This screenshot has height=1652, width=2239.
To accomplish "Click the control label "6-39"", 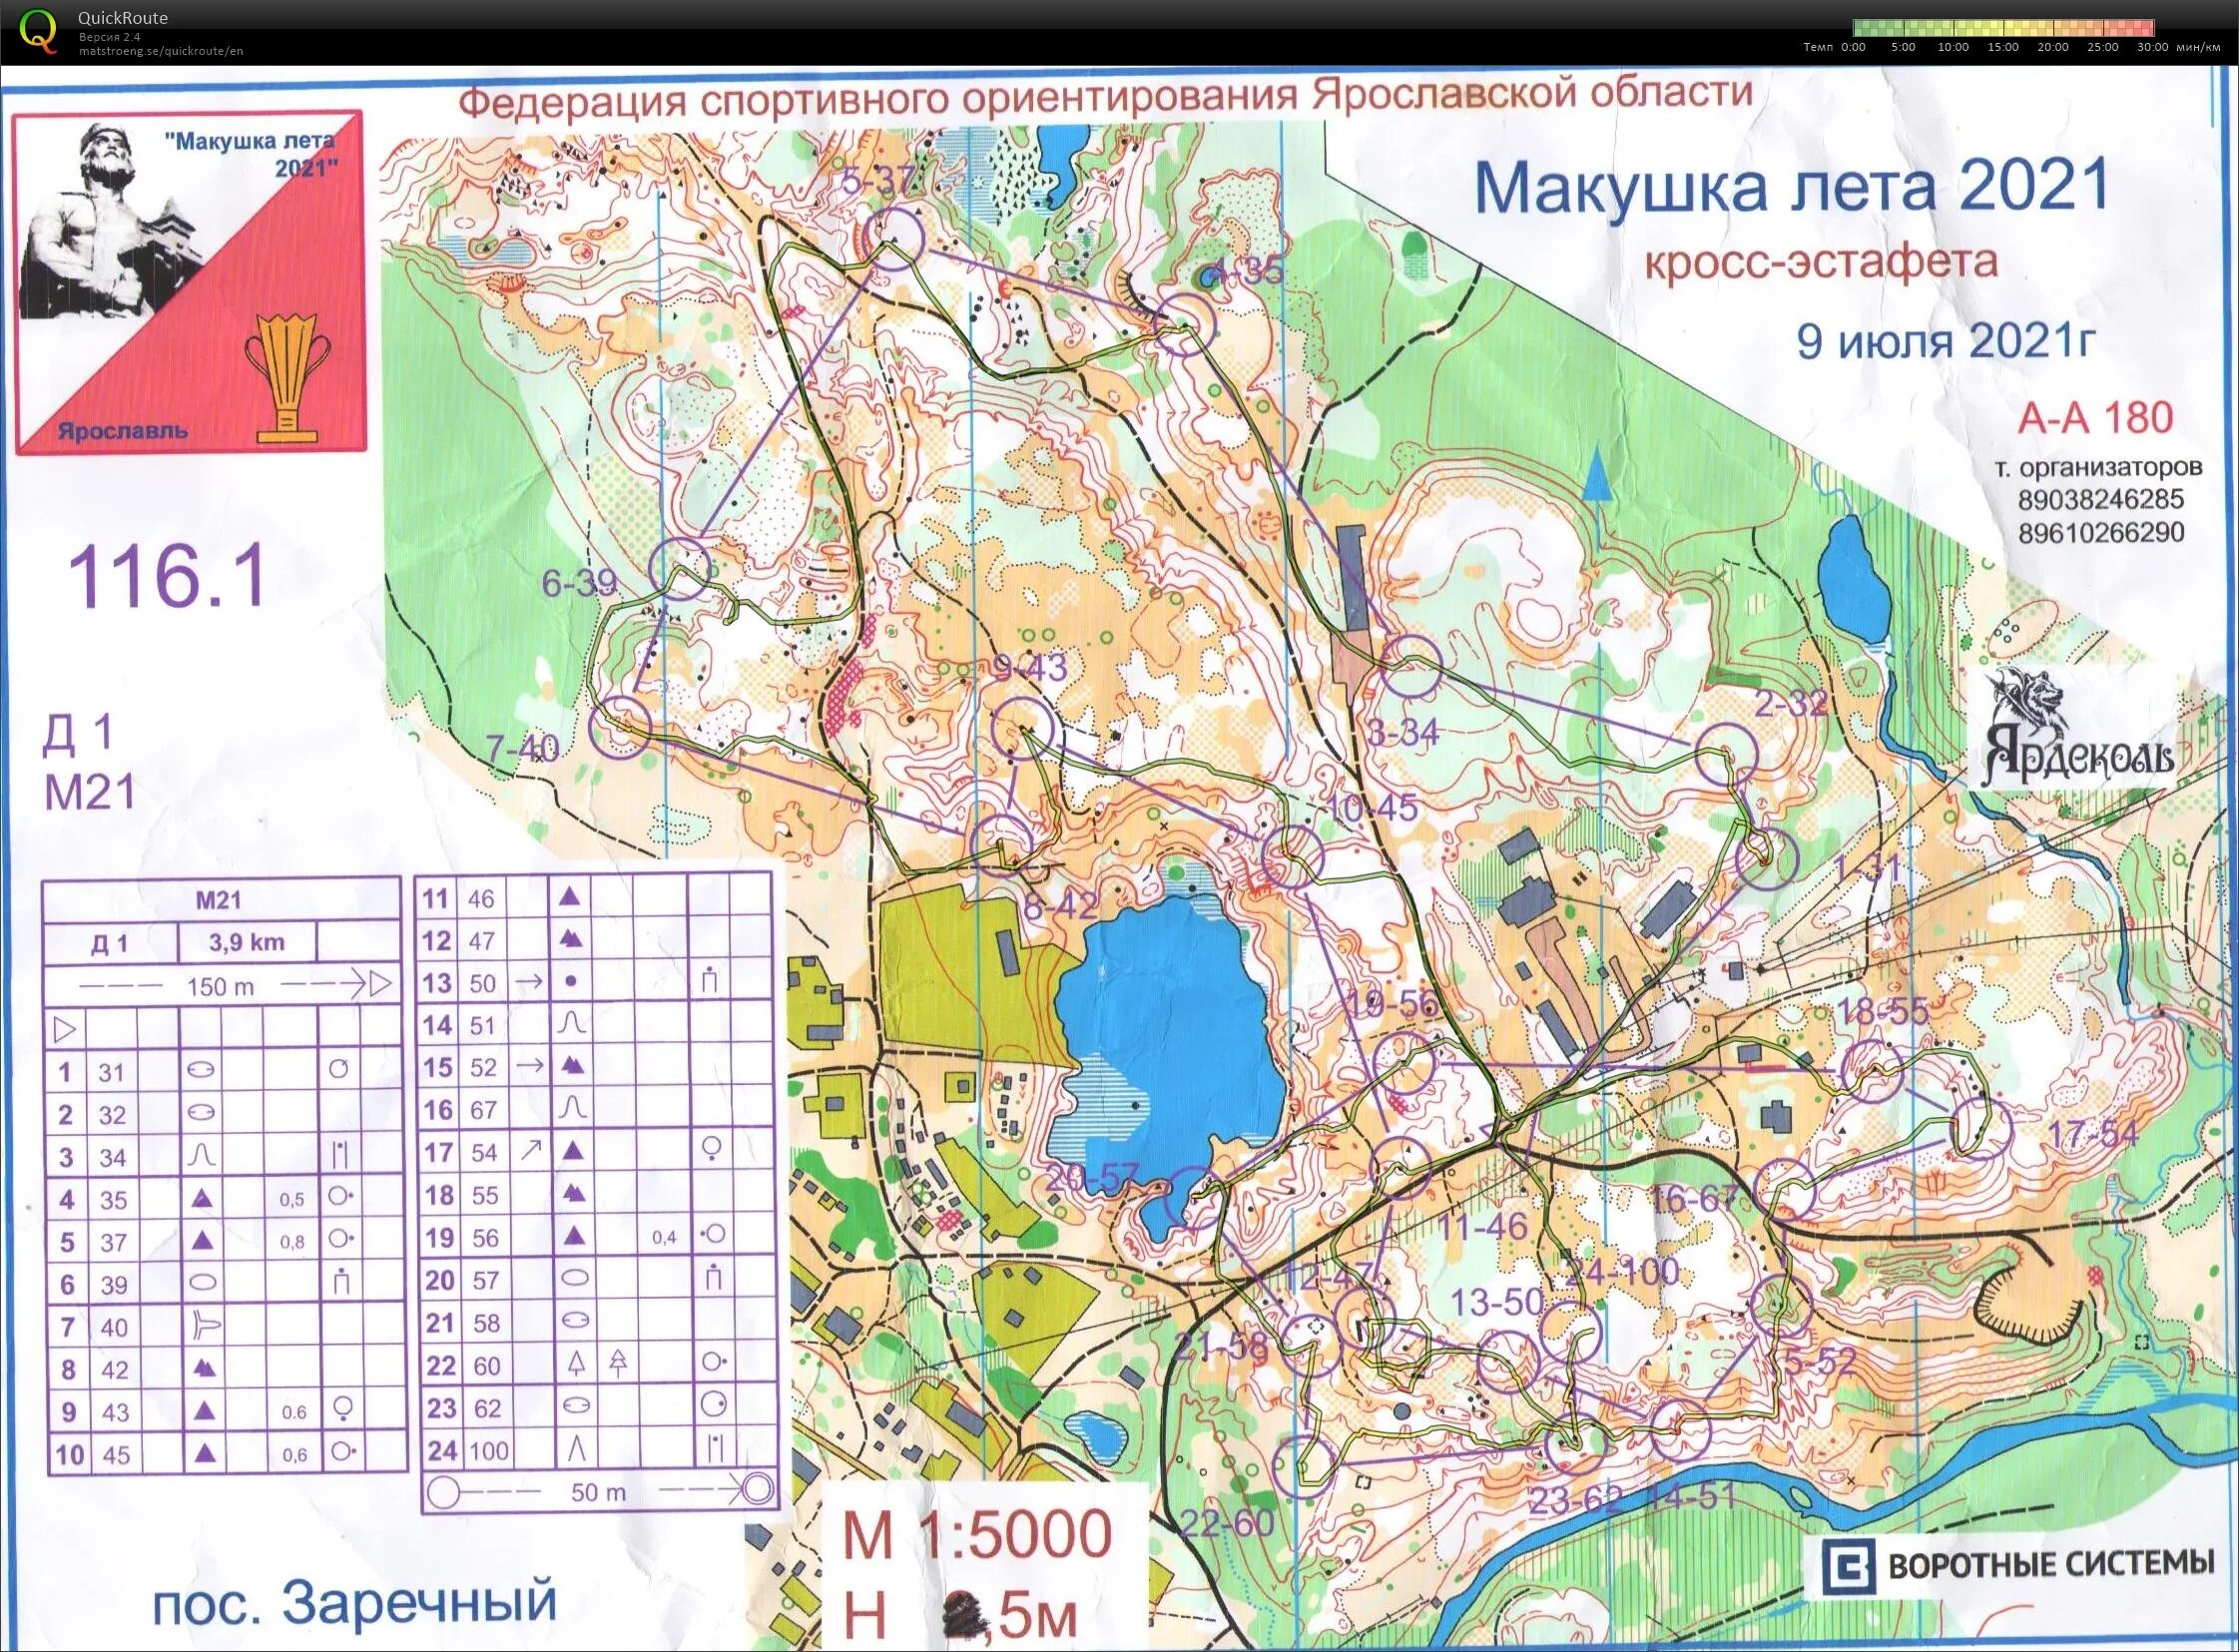I will pos(580,583).
